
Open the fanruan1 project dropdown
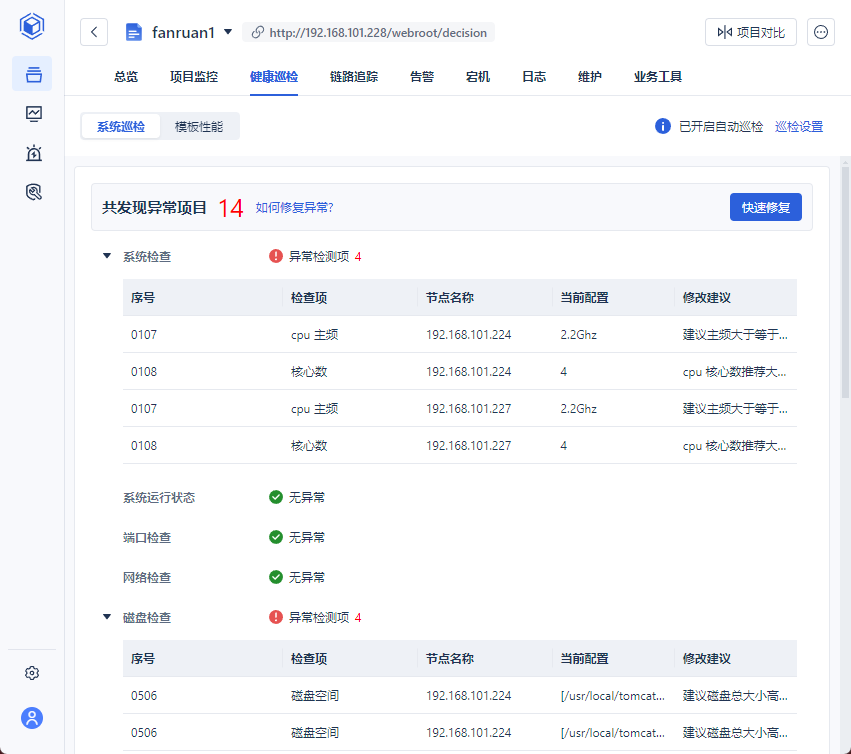coord(228,32)
